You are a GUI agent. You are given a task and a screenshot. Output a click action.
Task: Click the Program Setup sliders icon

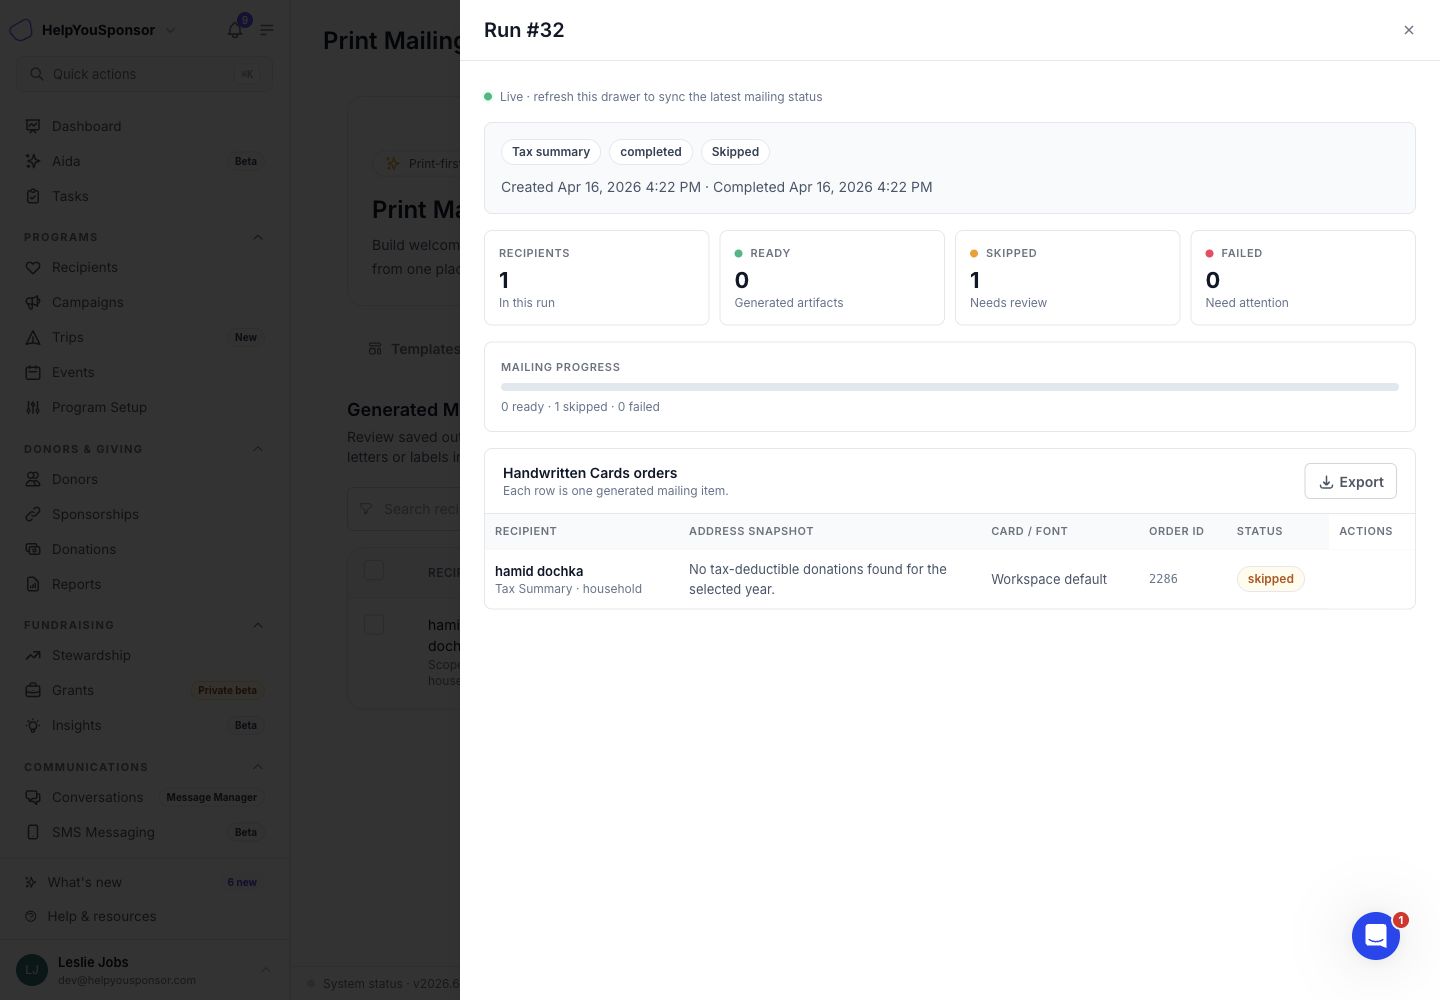click(x=33, y=407)
